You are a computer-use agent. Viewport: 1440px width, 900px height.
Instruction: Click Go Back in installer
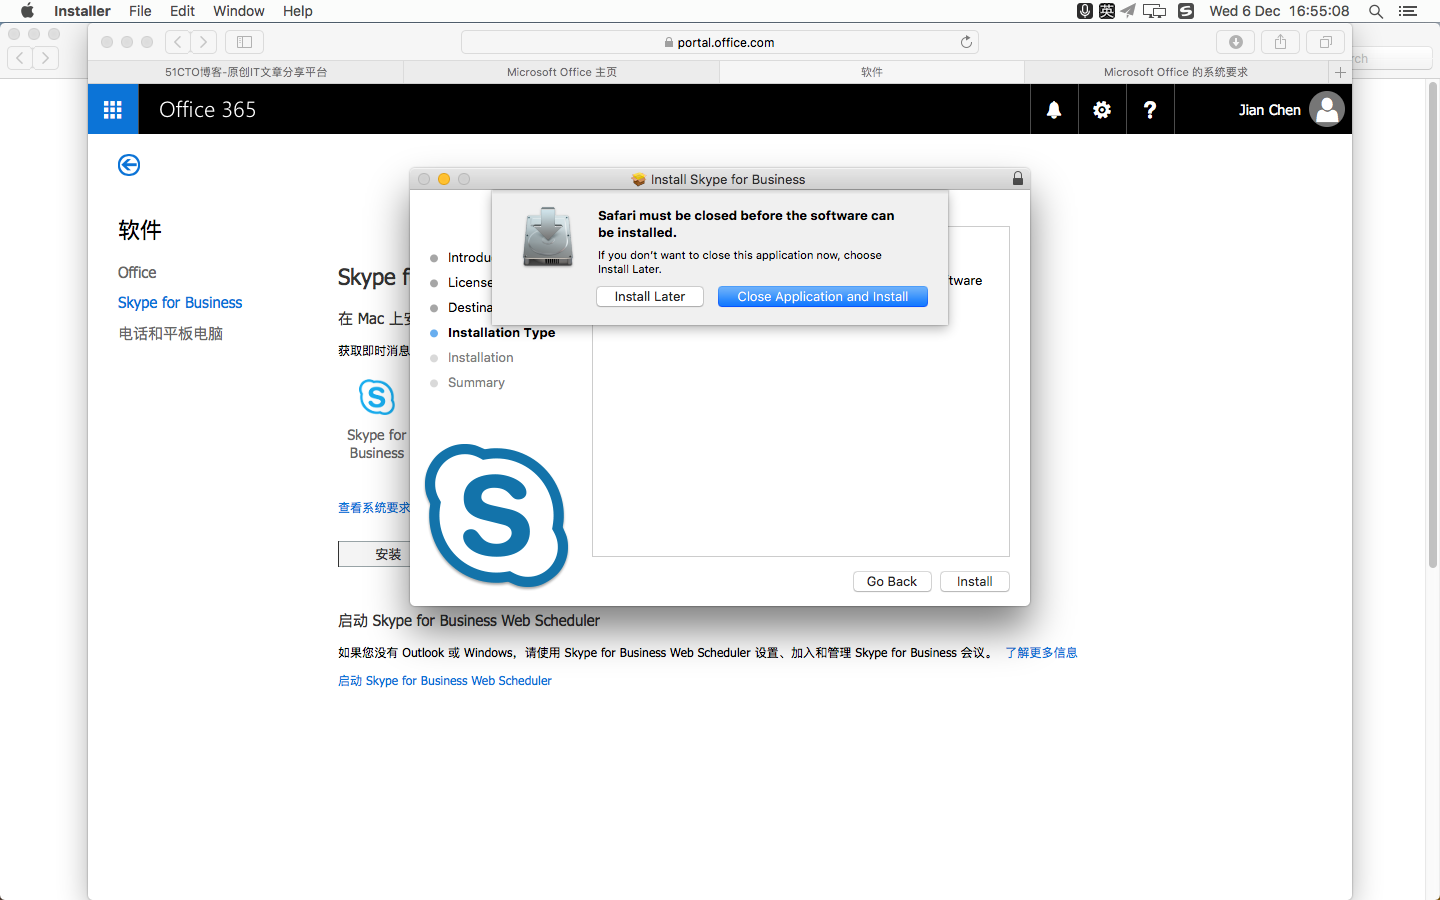892,581
